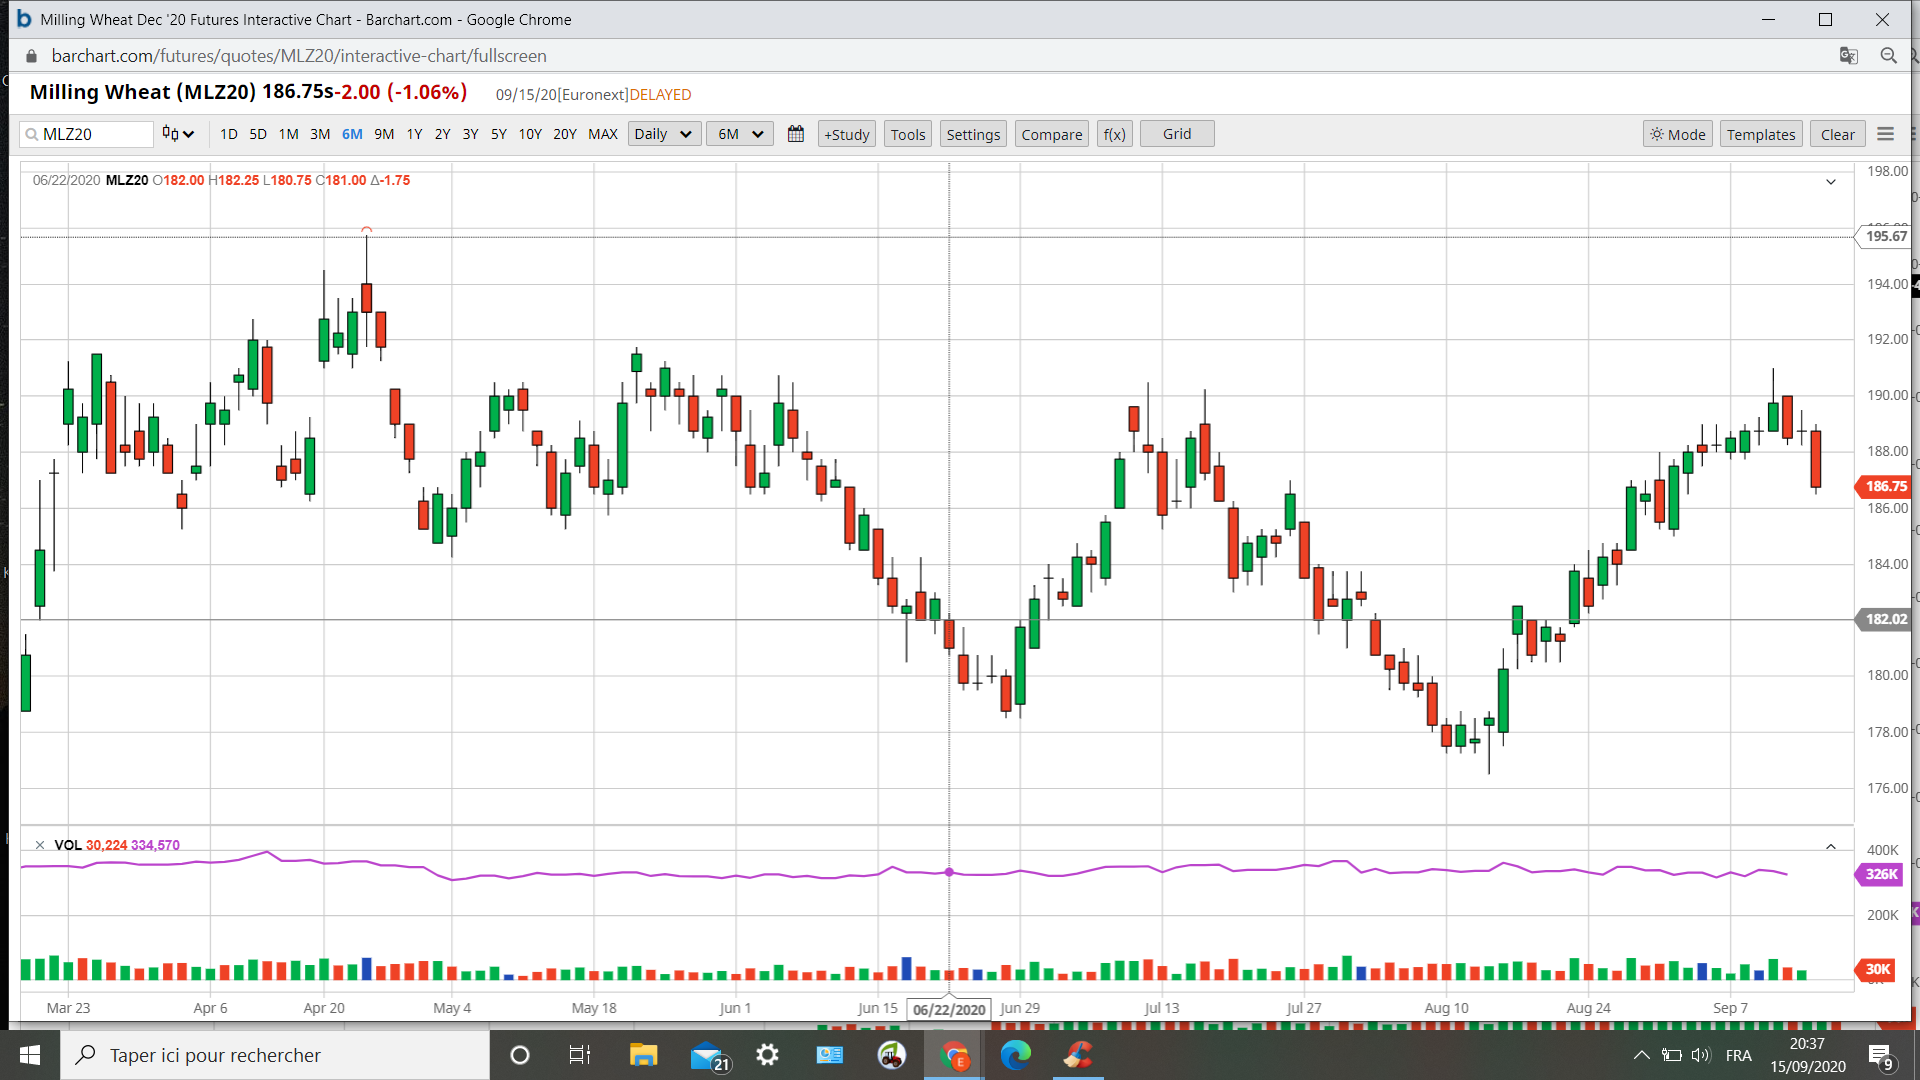Open File Explorer from the taskbar
Image resolution: width=1920 pixels, height=1080 pixels.
tap(643, 1055)
